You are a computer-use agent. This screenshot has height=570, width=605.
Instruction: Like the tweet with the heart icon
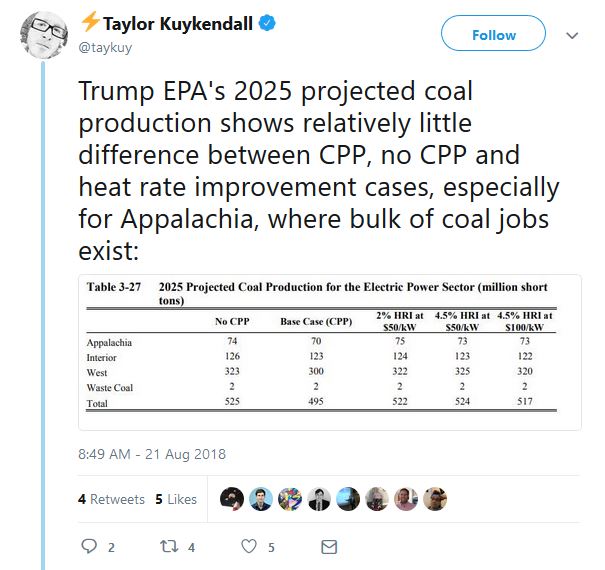(x=248, y=547)
